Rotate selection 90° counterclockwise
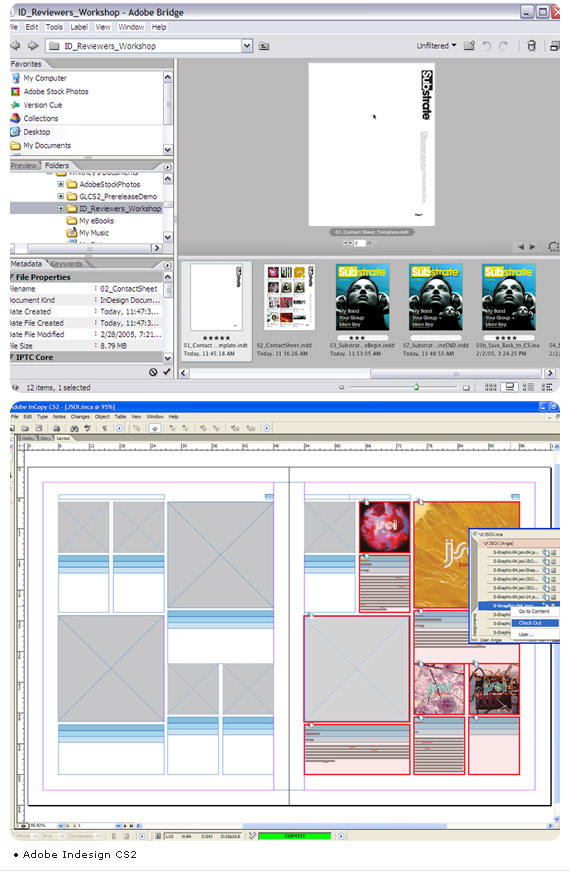Screen dimensions: 570x879 [486, 45]
